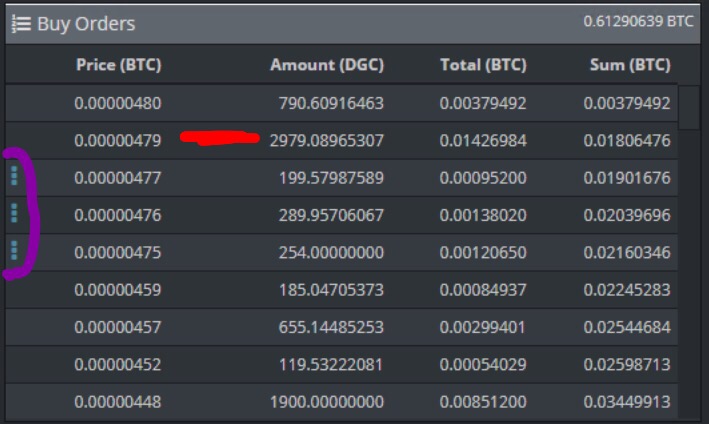
Task: Click dotted marker icon beside price 0.00000475
Action: pos(14,250)
